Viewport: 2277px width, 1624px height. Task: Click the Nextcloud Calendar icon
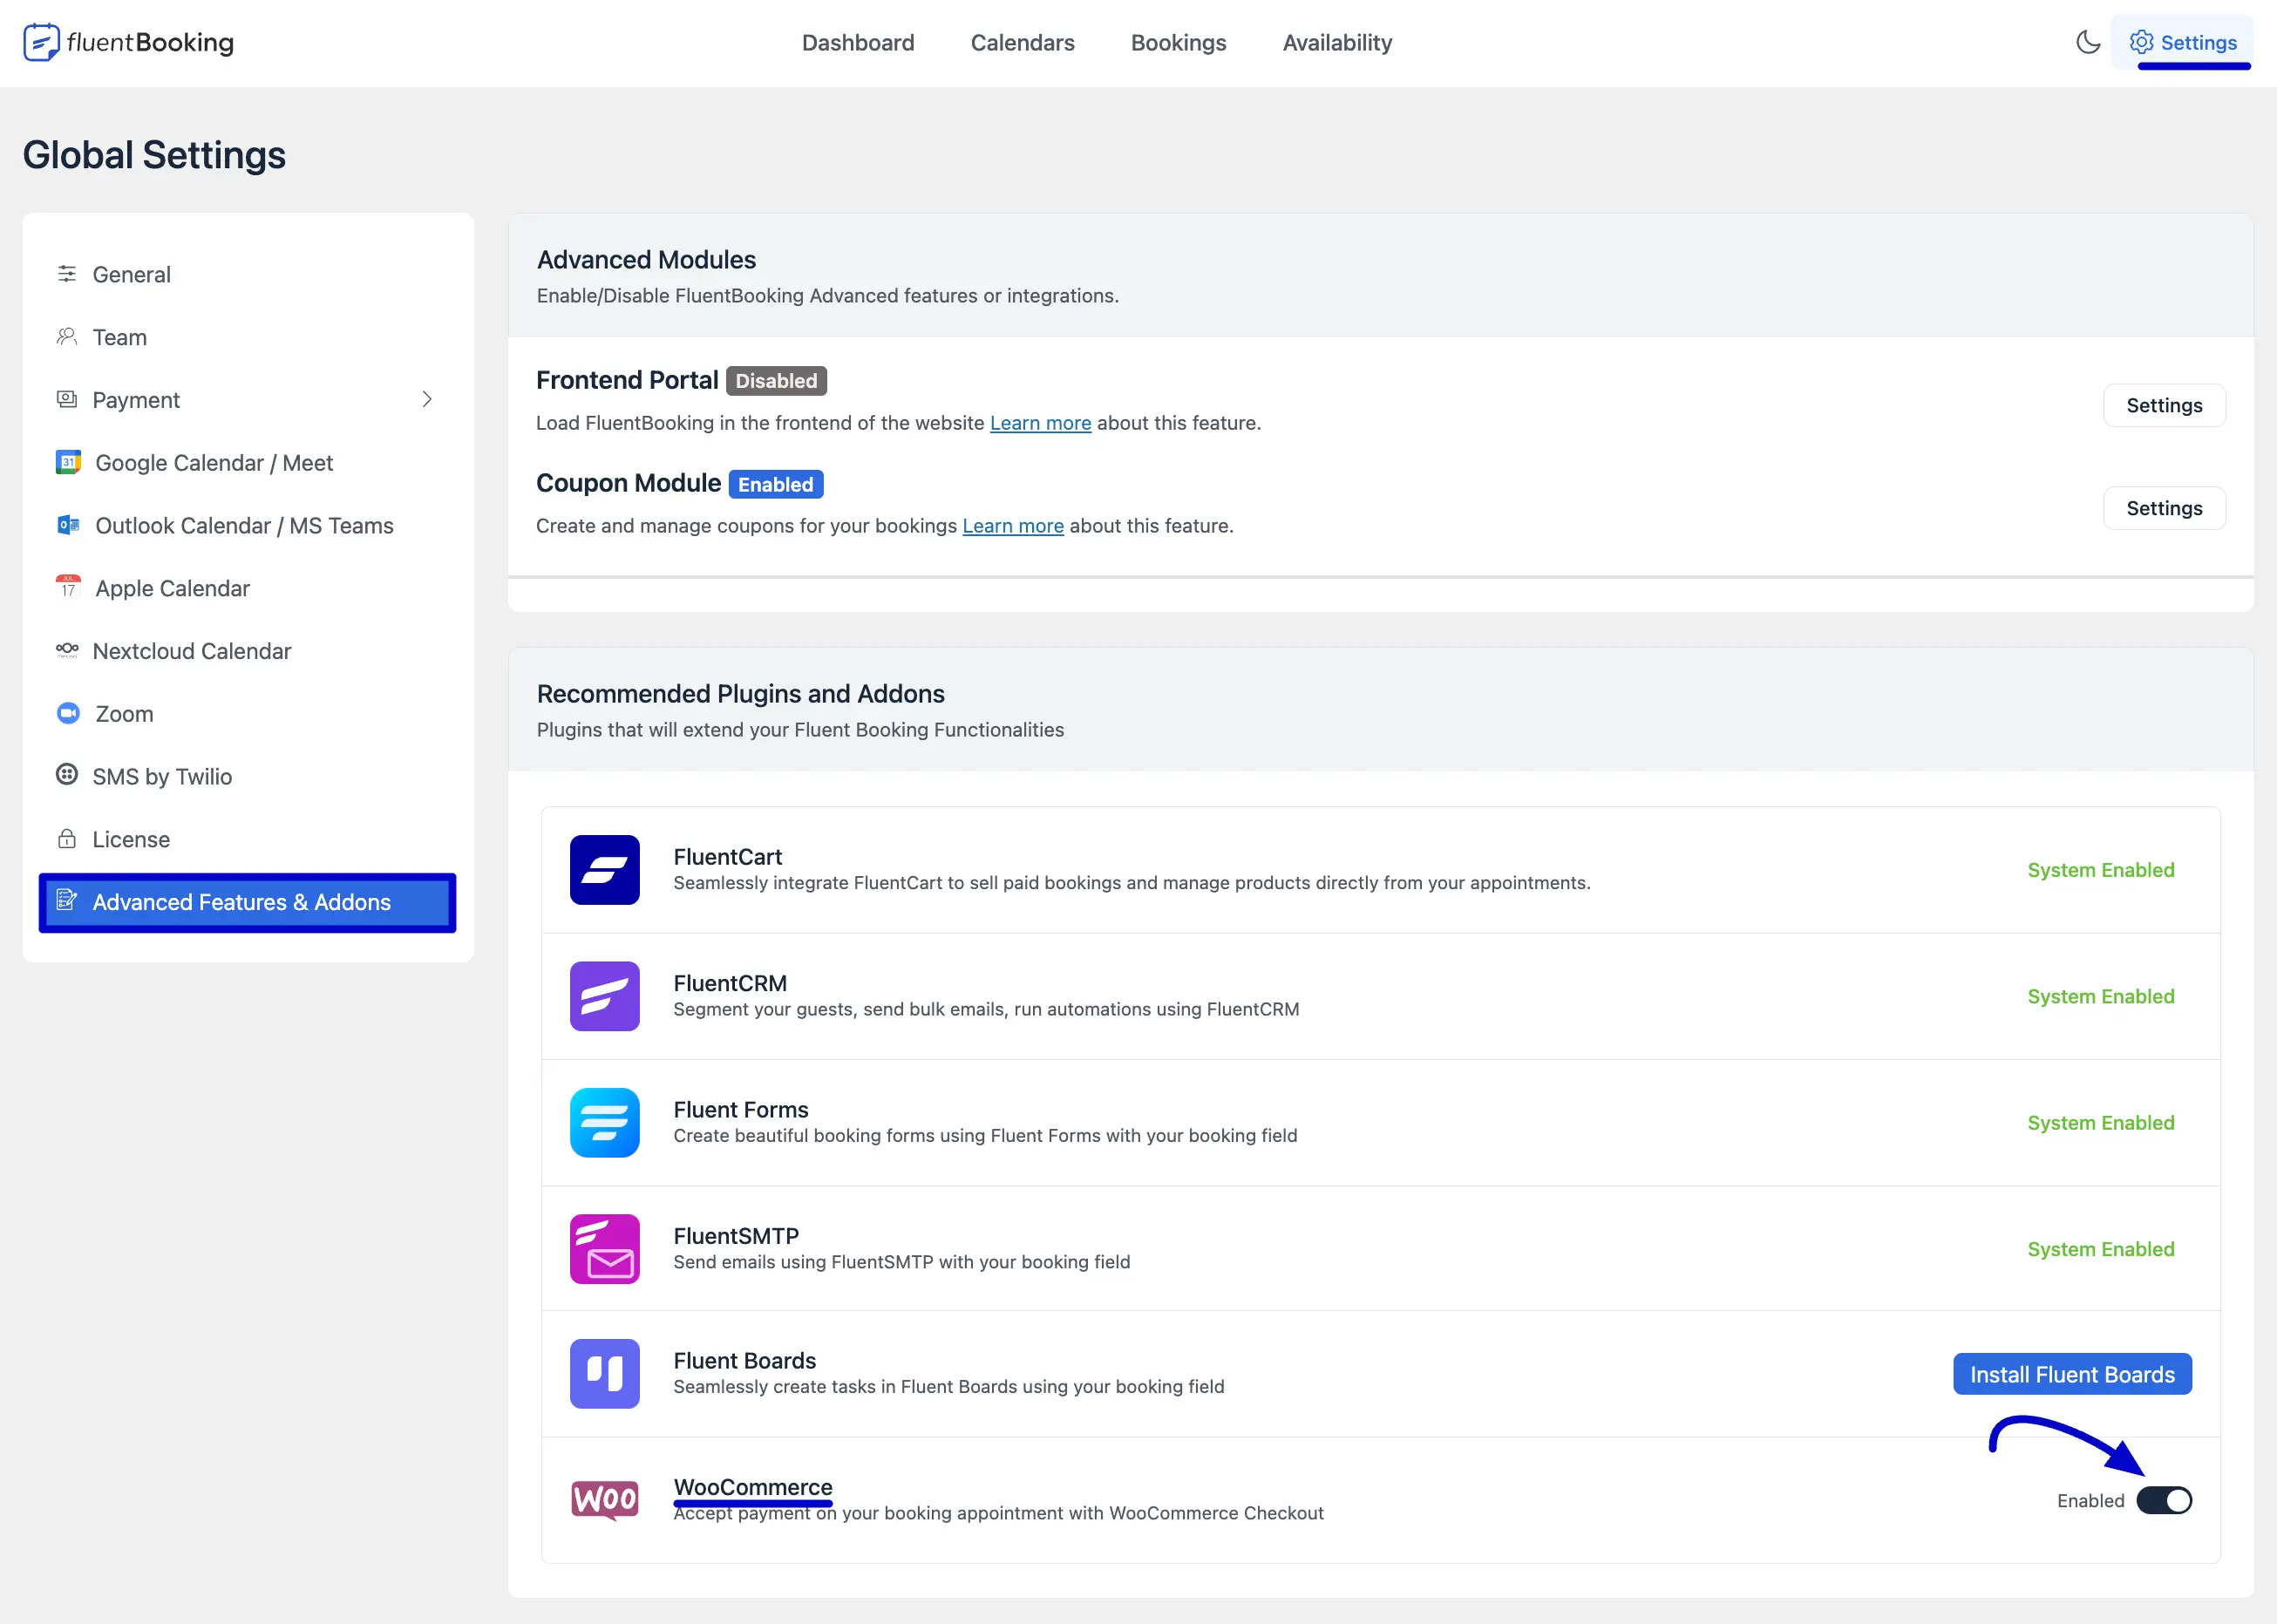click(x=67, y=650)
